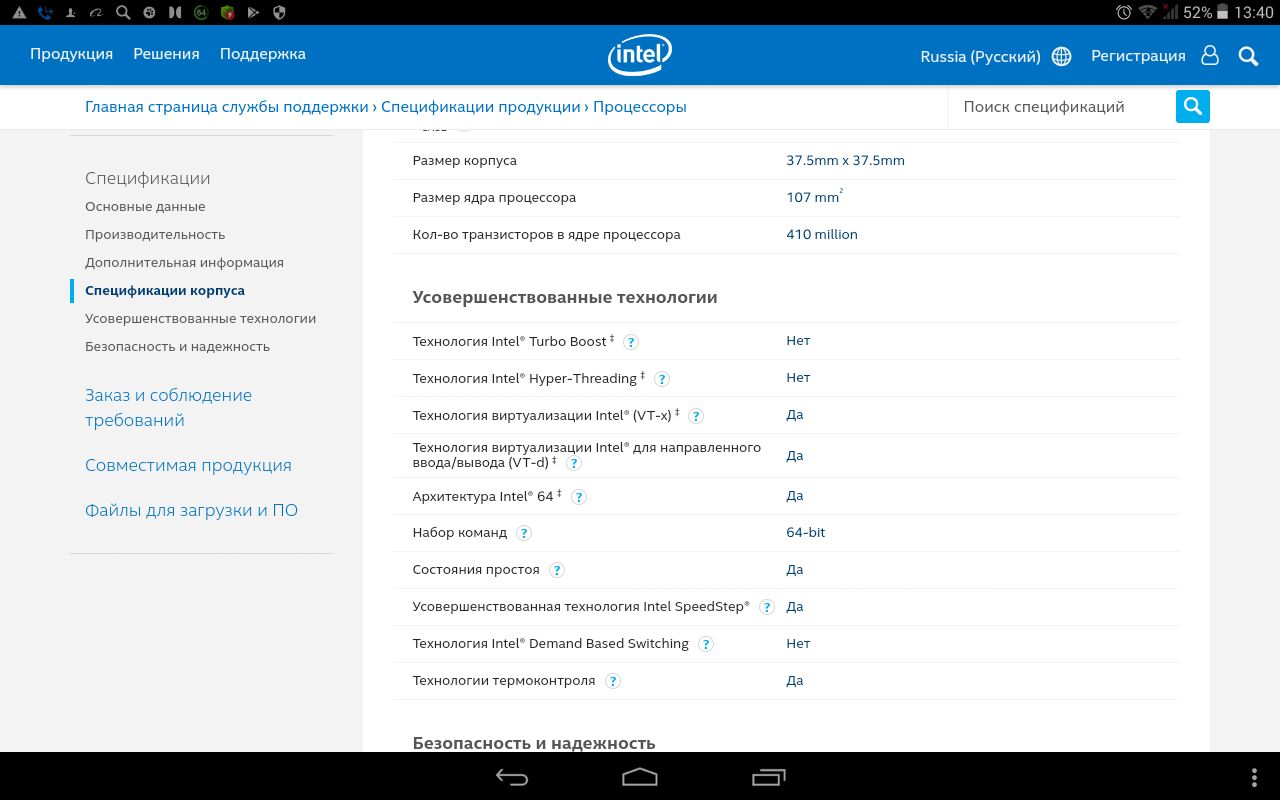Open help icon for Архитектура Intel 64
Image resolution: width=1280 pixels, height=800 pixels.
click(579, 497)
